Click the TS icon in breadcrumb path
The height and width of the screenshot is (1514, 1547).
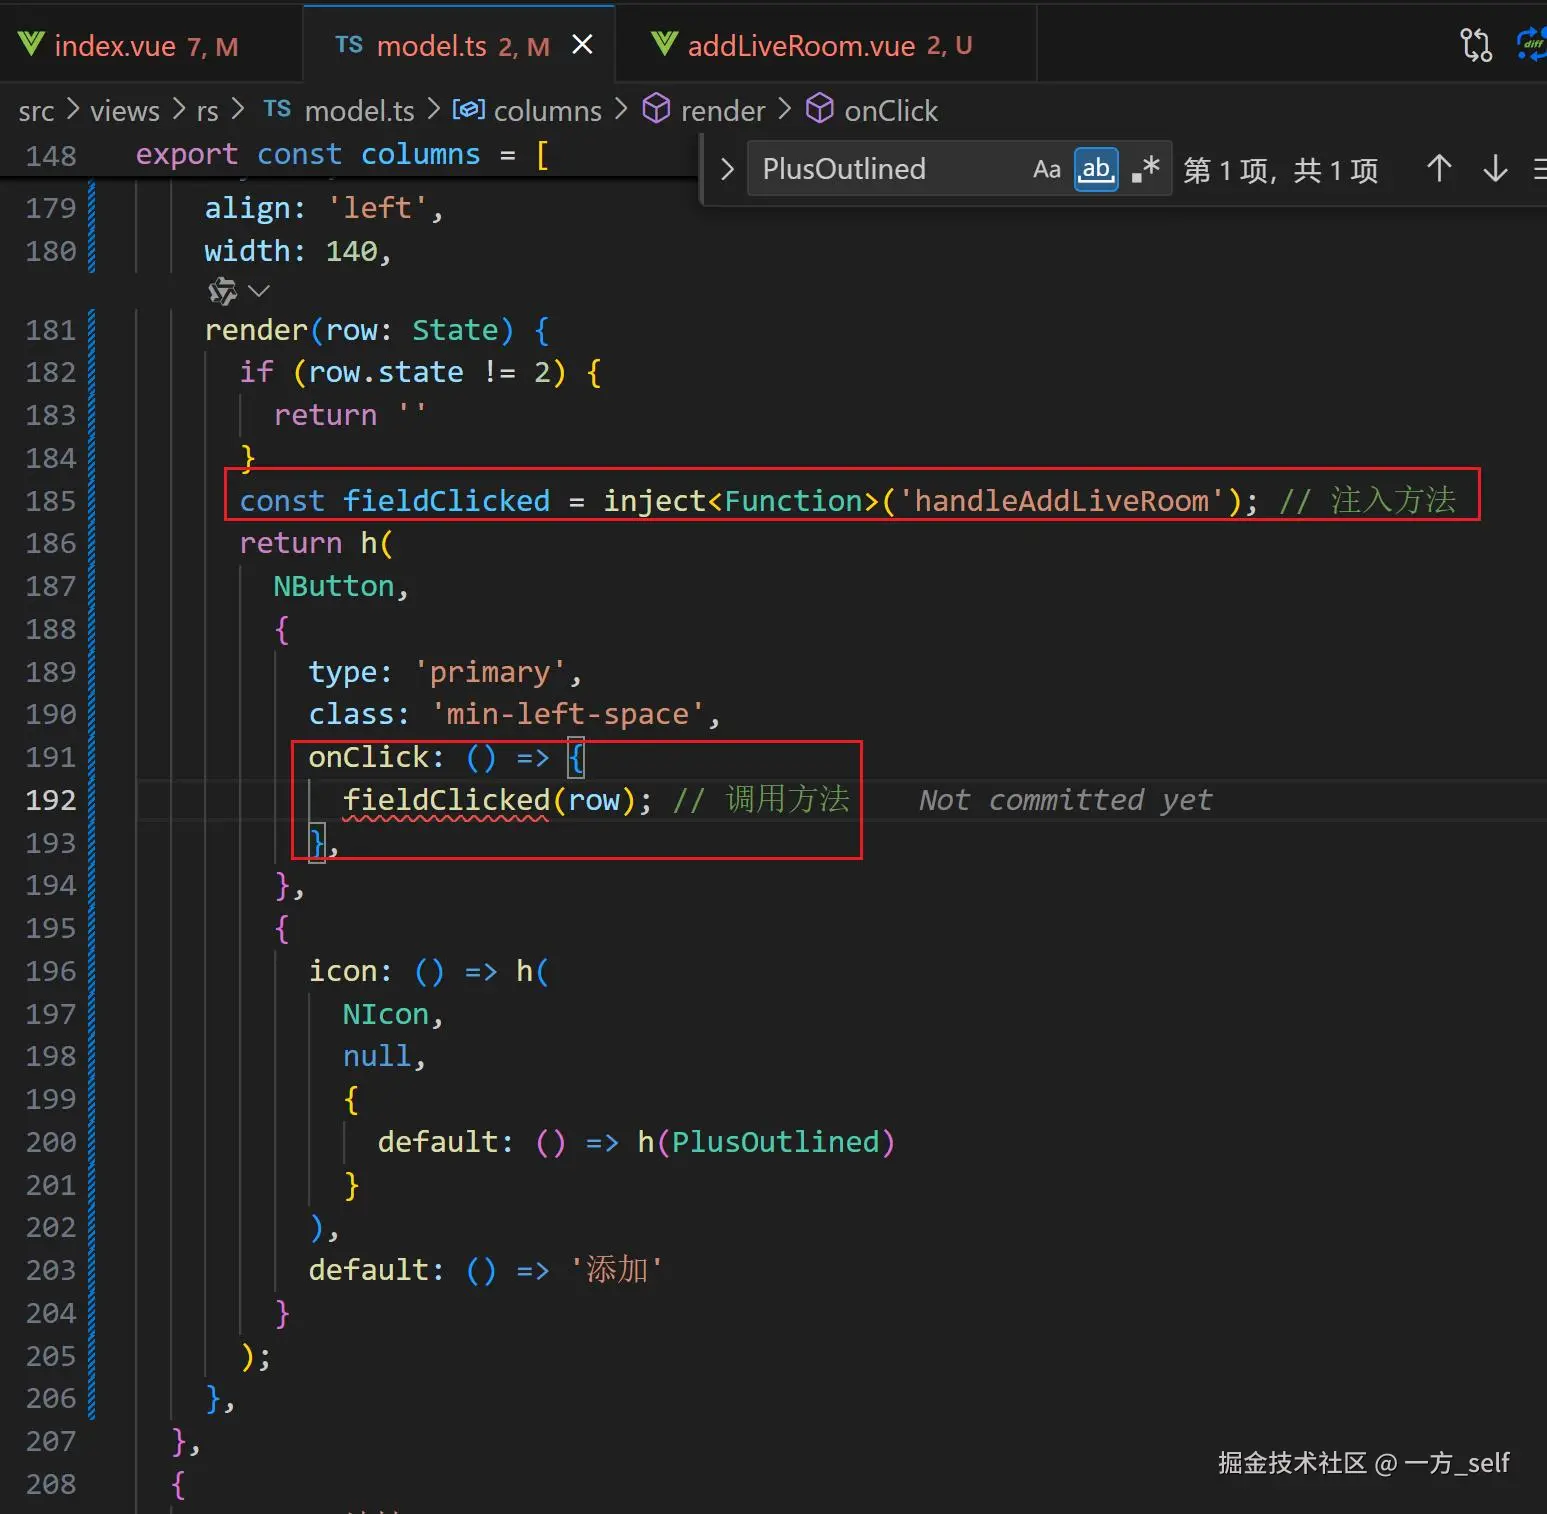277,109
